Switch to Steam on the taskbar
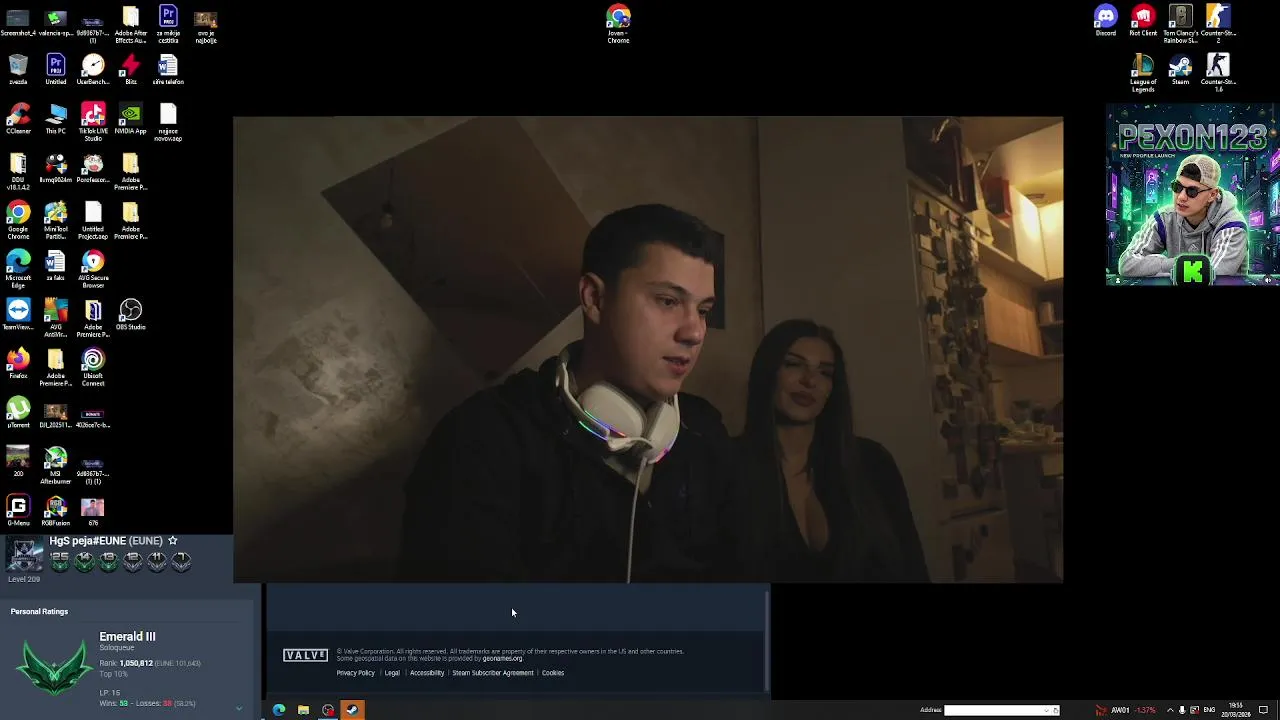 [352, 710]
